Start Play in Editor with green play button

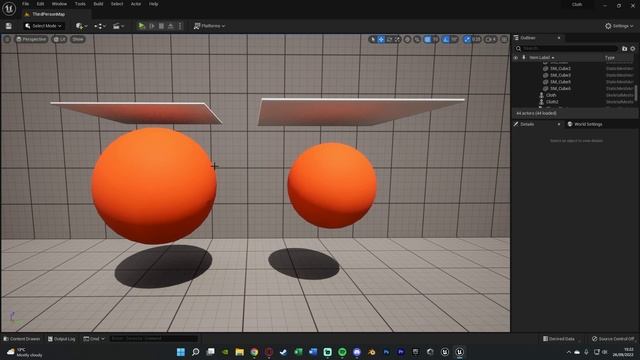pyautogui.click(x=141, y=26)
